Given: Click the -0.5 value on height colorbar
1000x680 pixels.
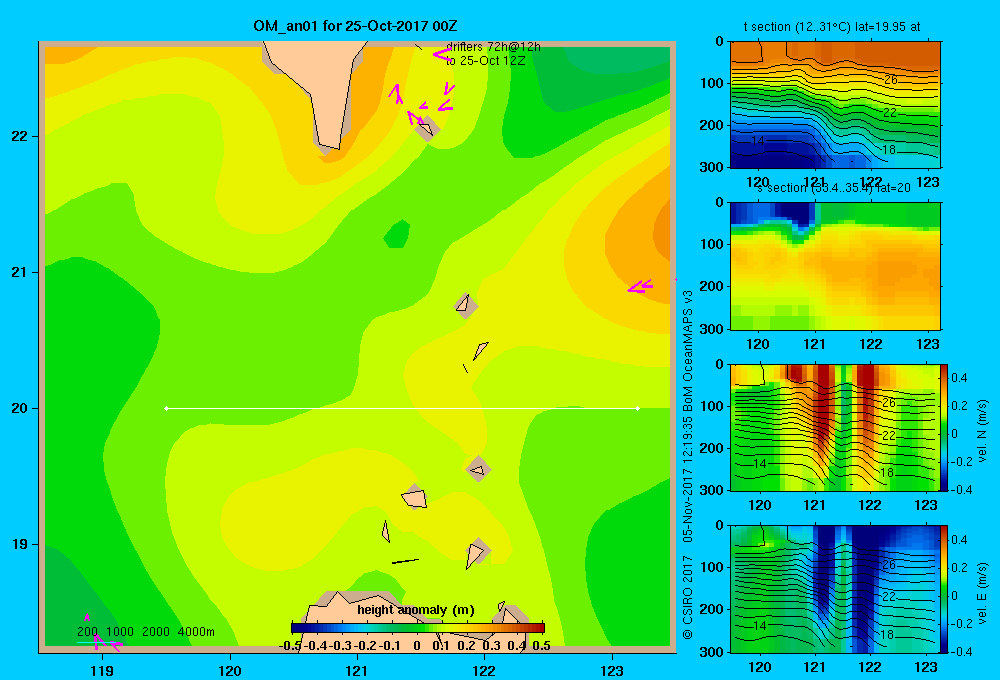Looking at the screenshot, I should coord(290,646).
